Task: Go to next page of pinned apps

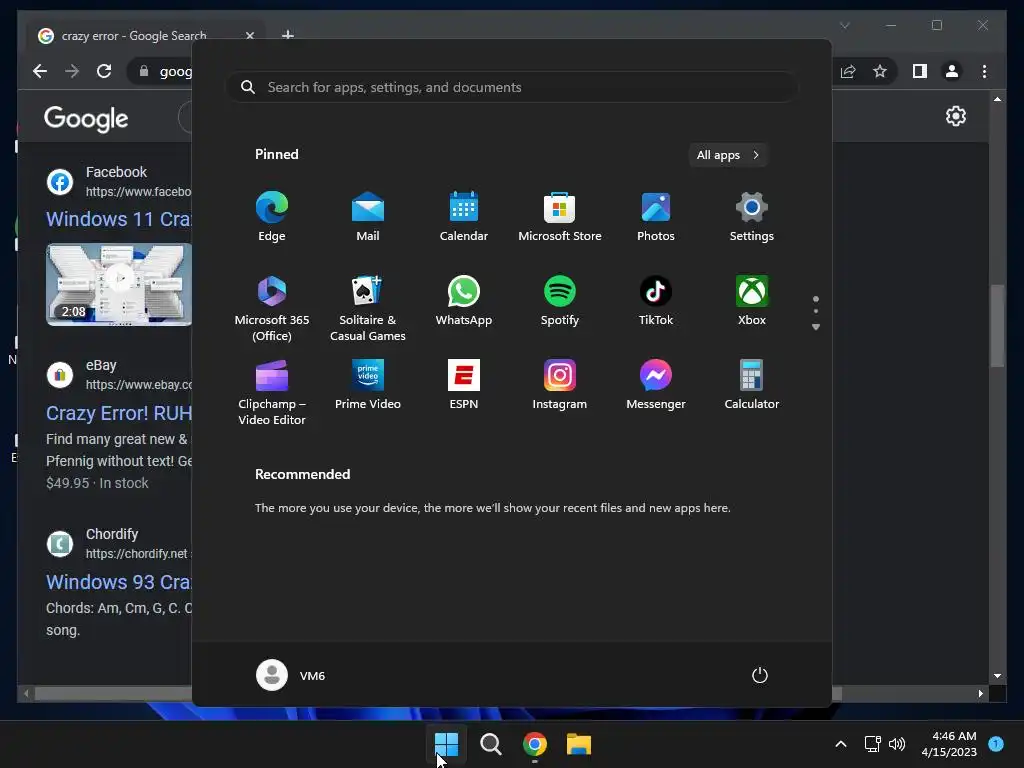Action: coord(816,327)
